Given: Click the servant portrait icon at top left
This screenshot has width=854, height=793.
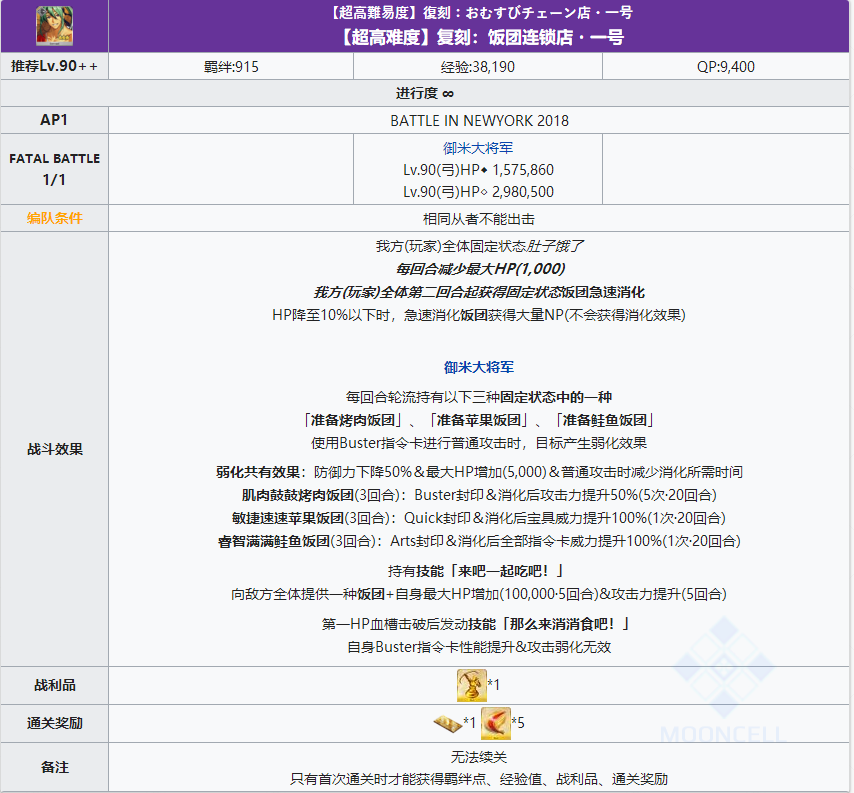Looking at the screenshot, I should coord(55,25).
